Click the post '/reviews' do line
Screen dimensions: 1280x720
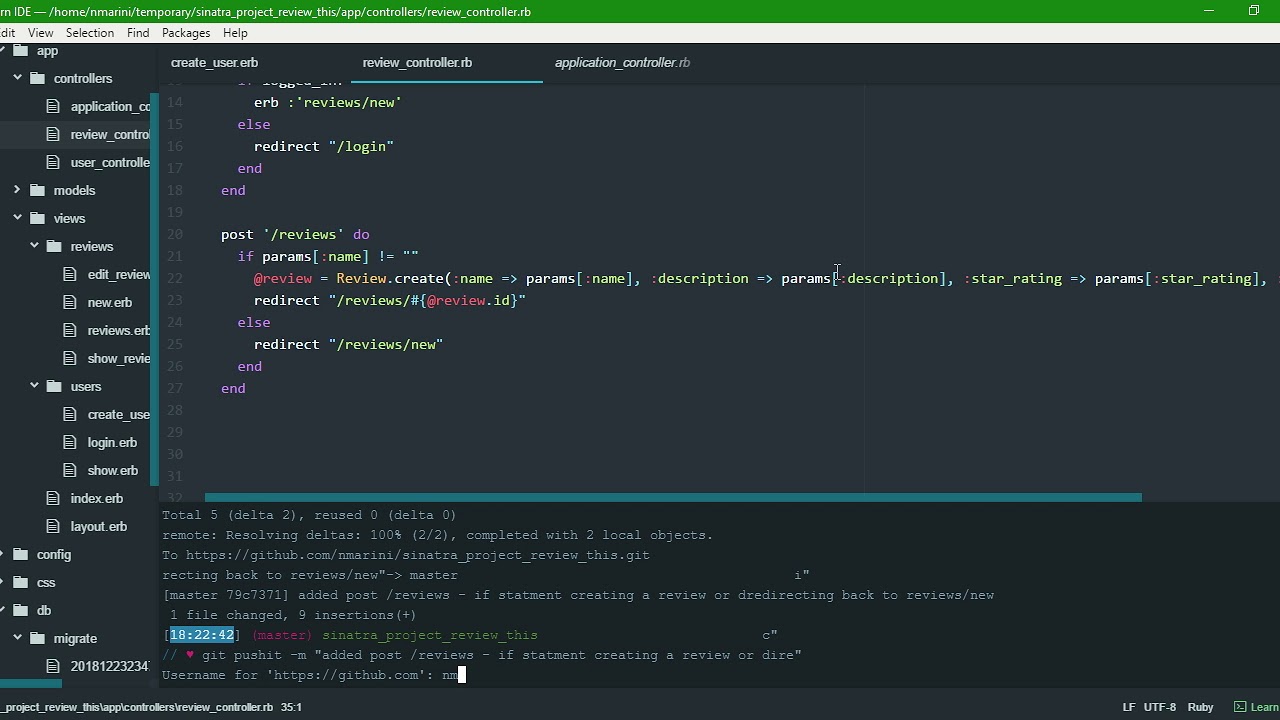pos(295,234)
